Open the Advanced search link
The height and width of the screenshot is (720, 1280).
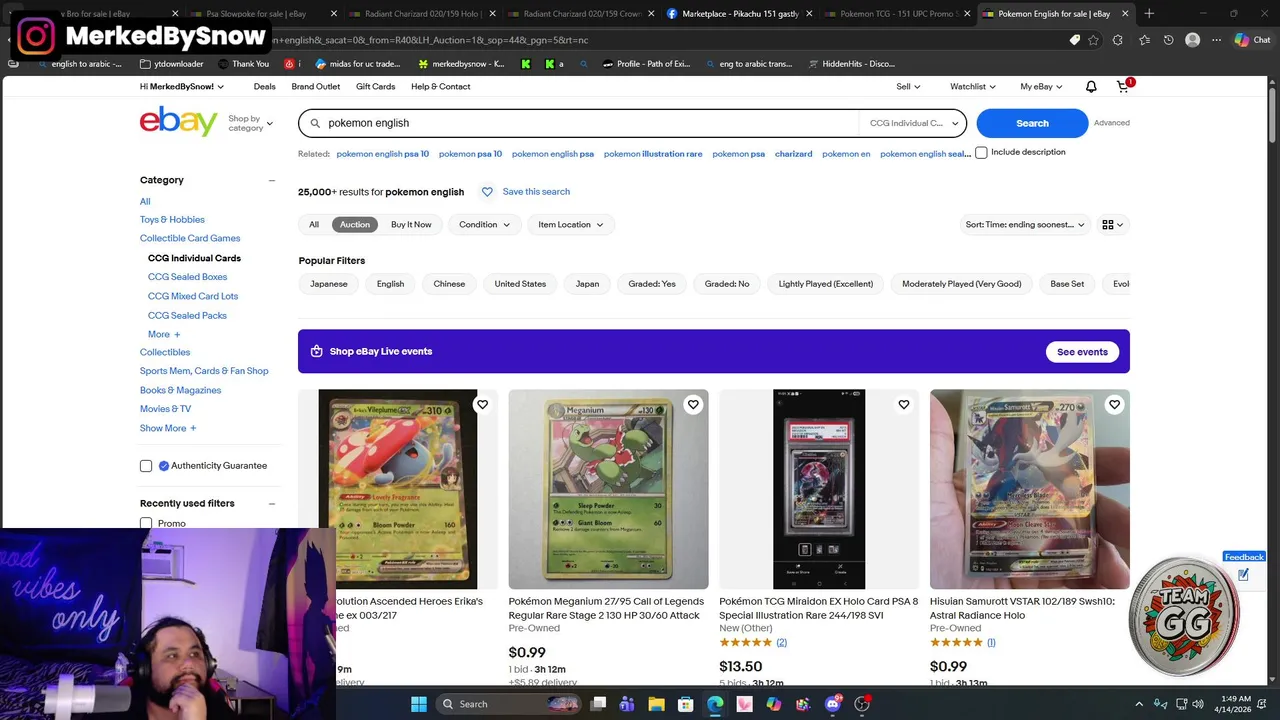pos(1111,123)
